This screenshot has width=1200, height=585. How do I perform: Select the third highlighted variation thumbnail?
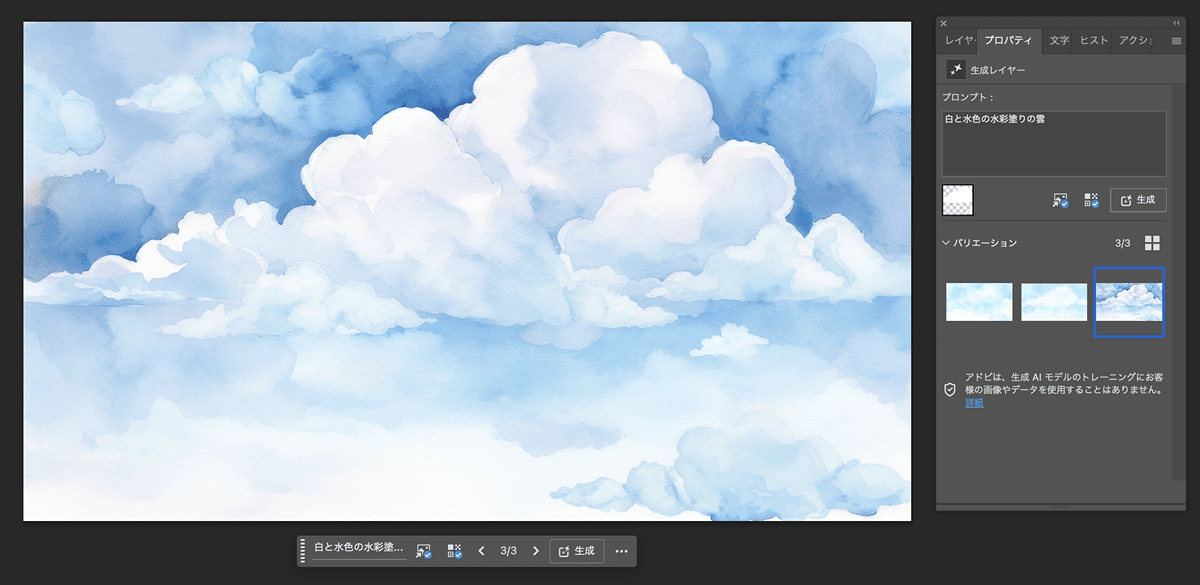coord(1129,302)
